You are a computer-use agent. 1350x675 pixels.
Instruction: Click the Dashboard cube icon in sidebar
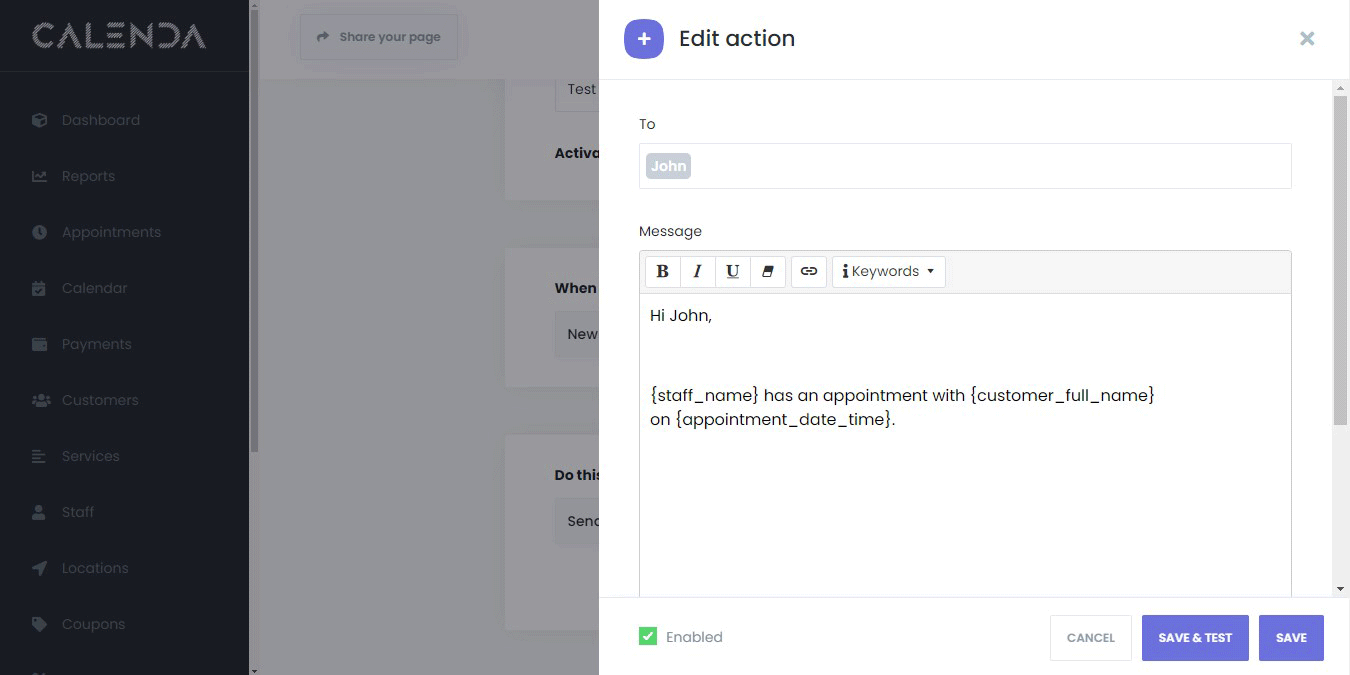(x=40, y=120)
